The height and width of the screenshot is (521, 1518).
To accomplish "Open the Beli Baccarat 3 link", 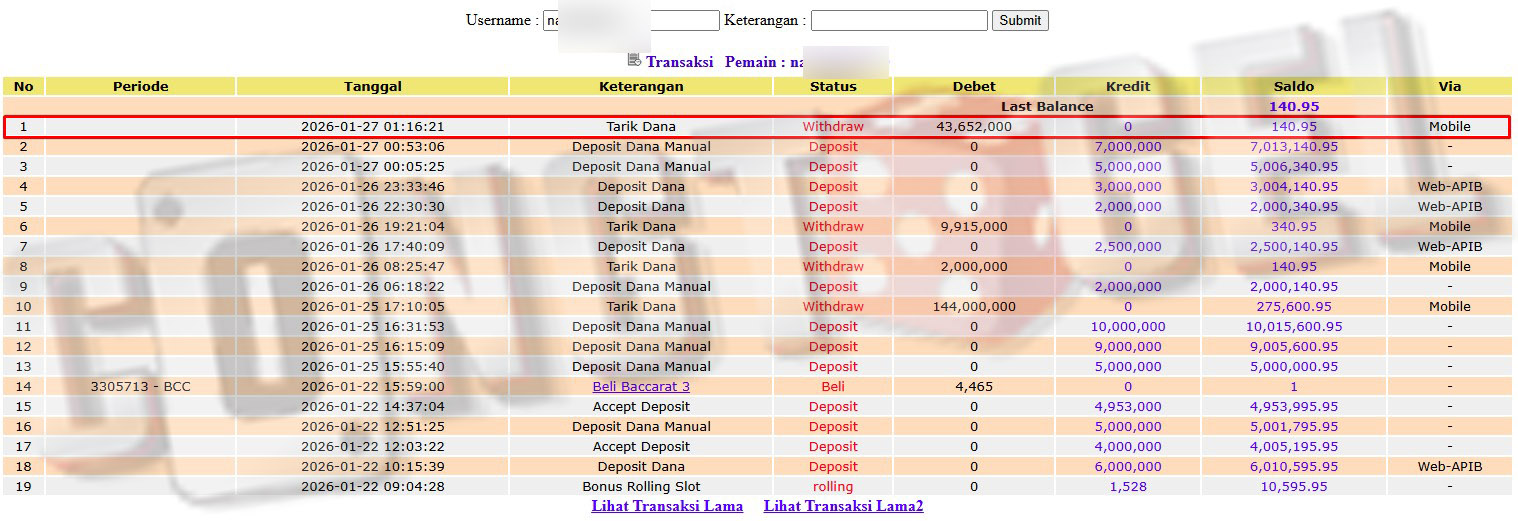I will (x=641, y=386).
